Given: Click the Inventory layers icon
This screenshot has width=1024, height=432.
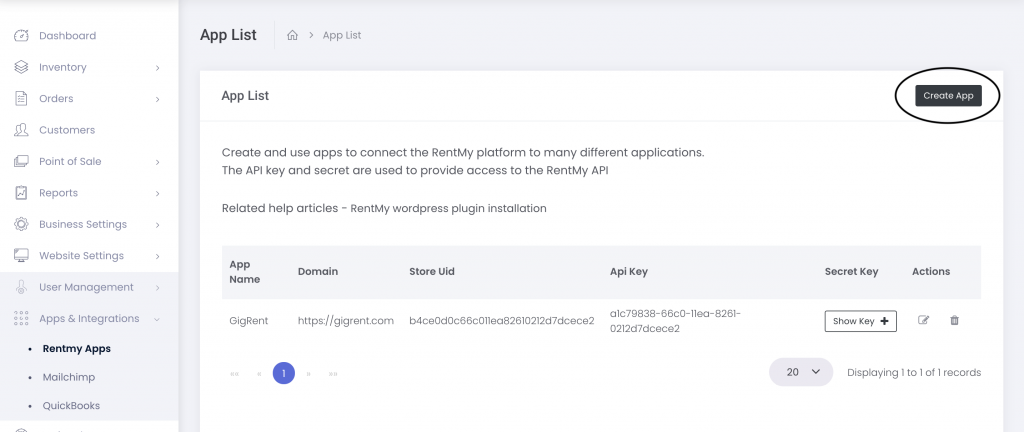Looking at the screenshot, I should [x=22, y=67].
